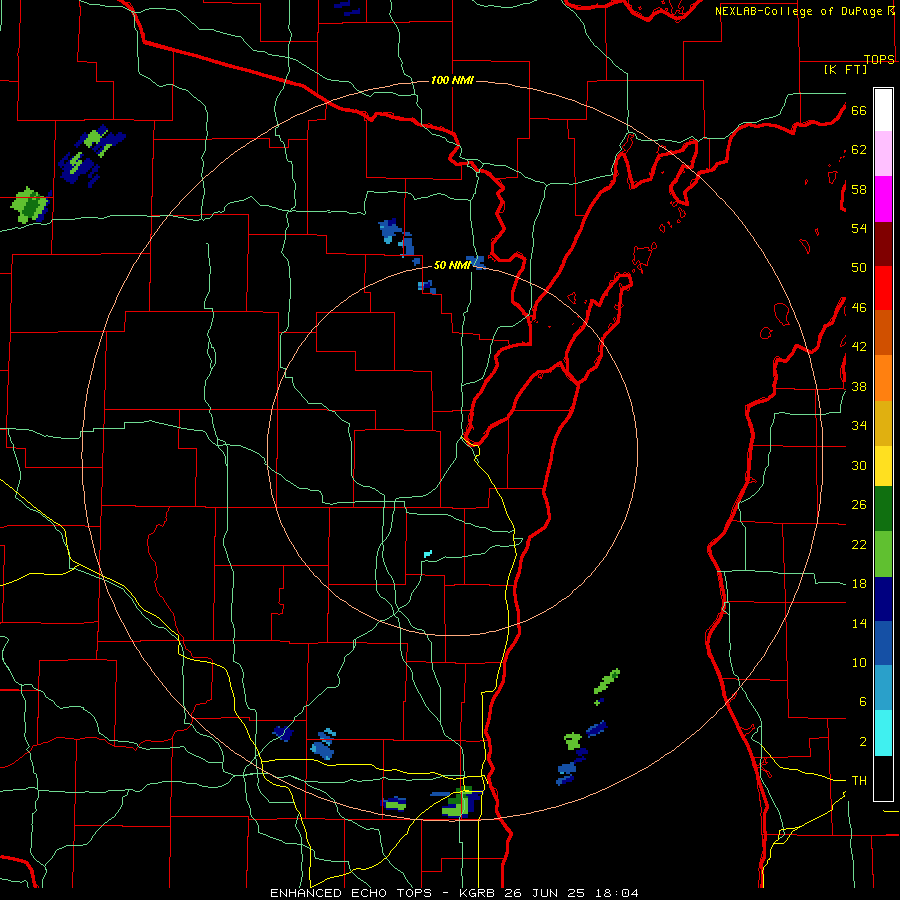Click the light pink legend color swatch

pos(883,154)
